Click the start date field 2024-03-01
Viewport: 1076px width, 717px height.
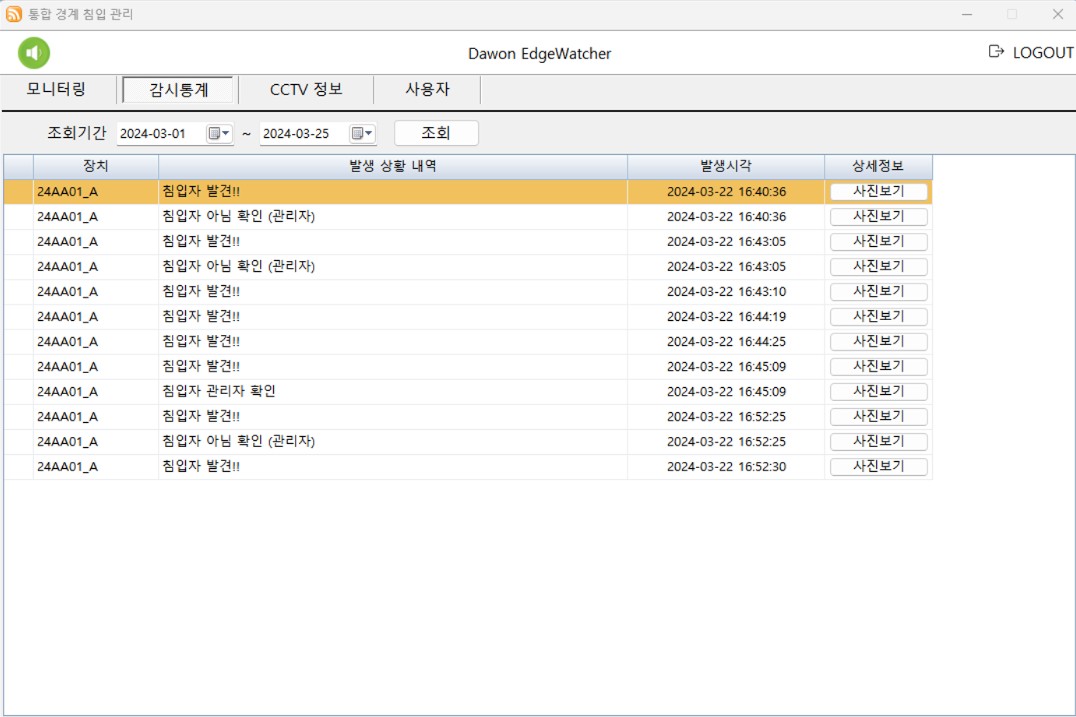click(160, 134)
